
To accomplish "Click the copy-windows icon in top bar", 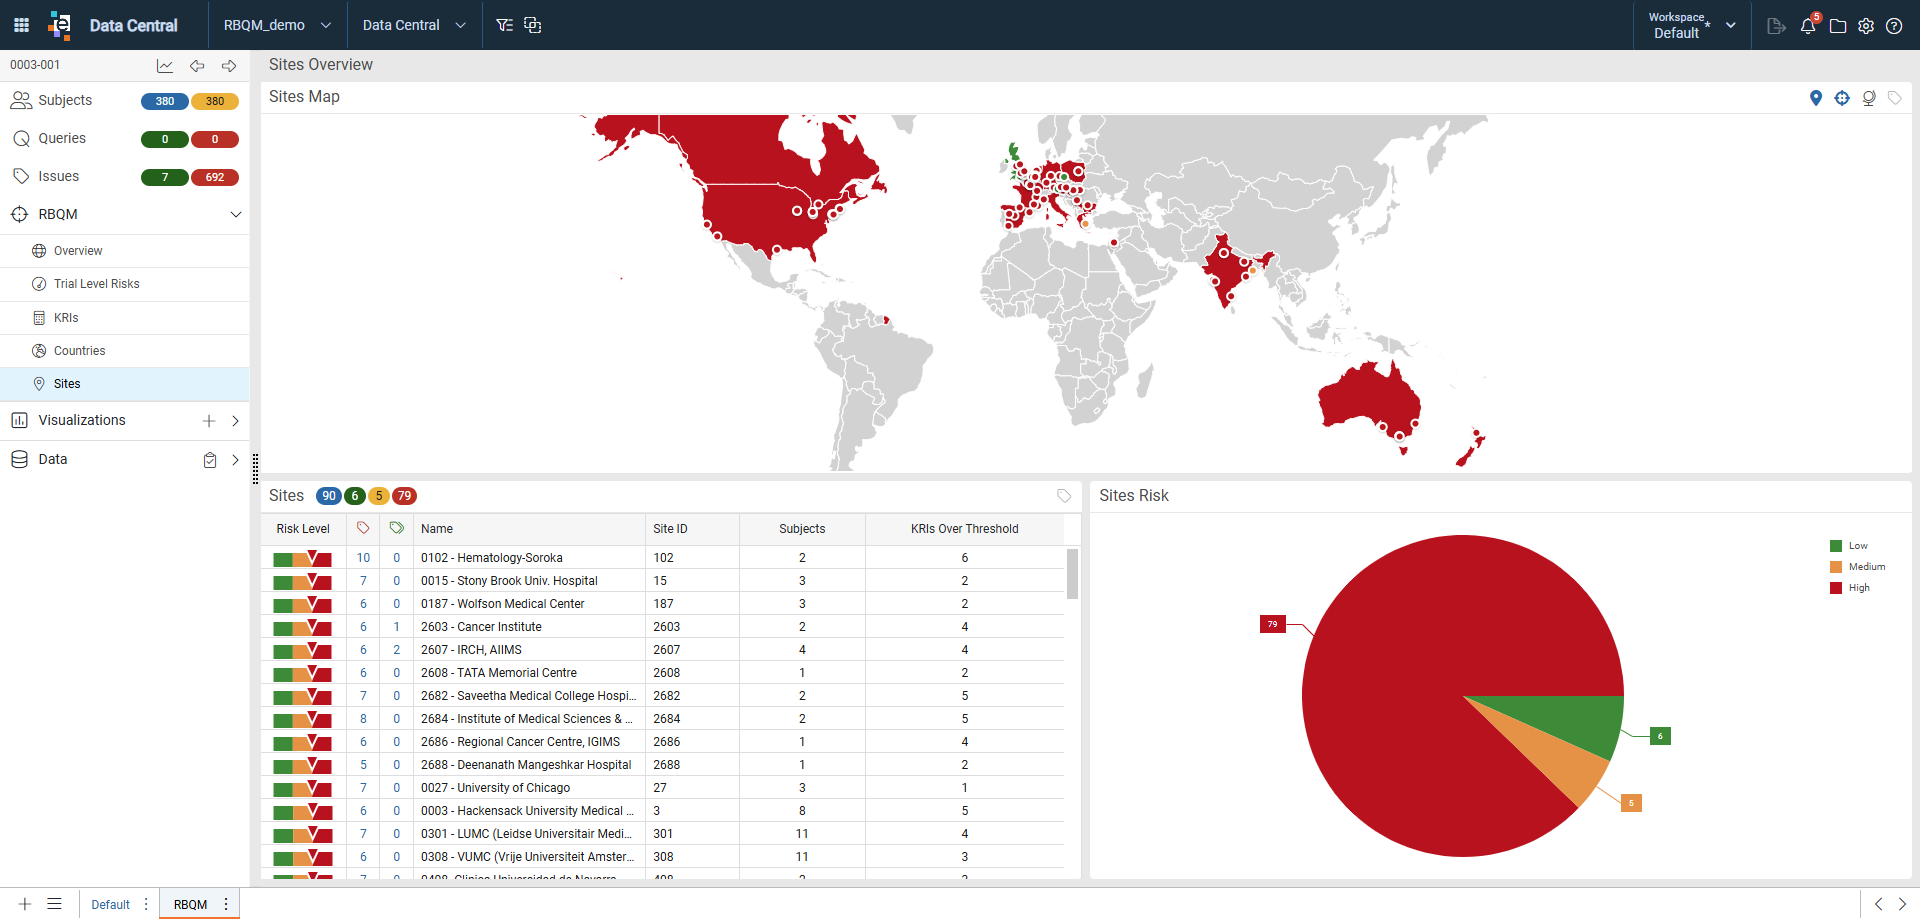I will point(533,25).
